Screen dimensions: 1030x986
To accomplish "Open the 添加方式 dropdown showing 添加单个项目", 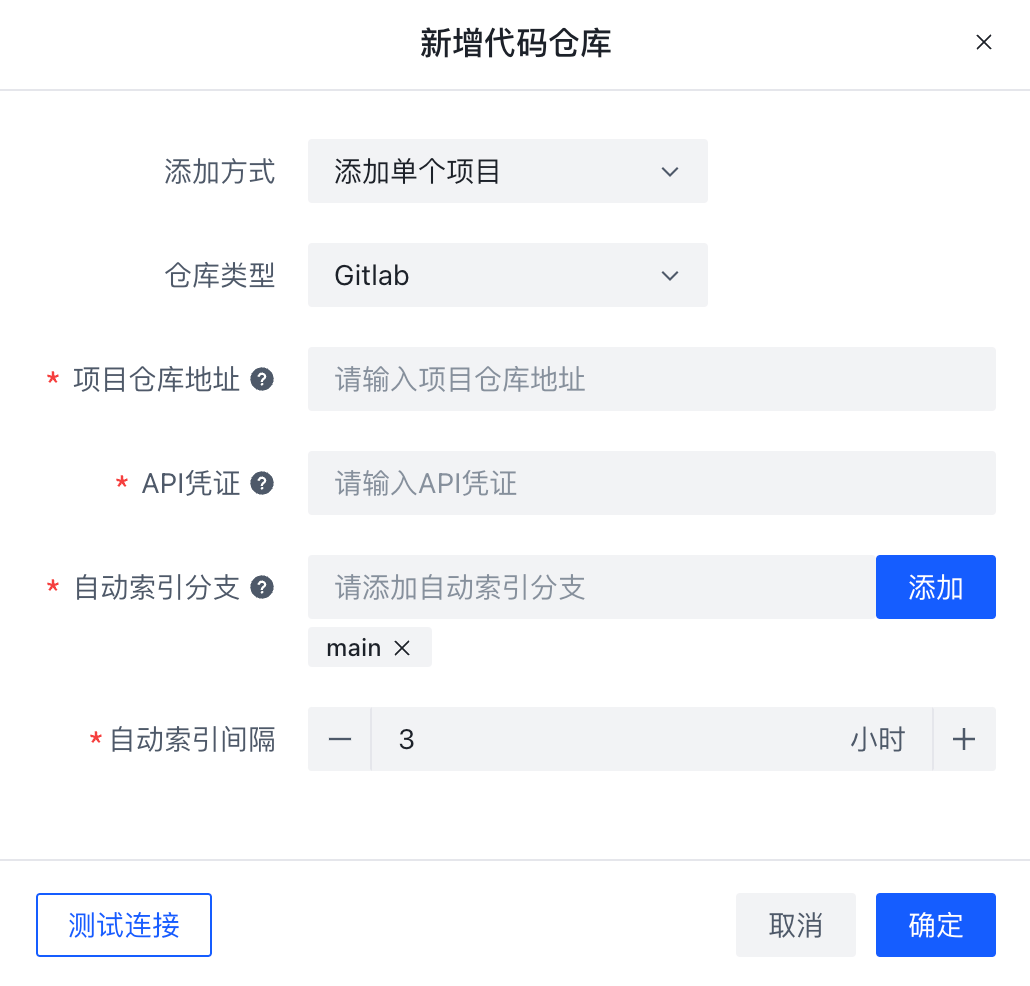I will coord(508,171).
